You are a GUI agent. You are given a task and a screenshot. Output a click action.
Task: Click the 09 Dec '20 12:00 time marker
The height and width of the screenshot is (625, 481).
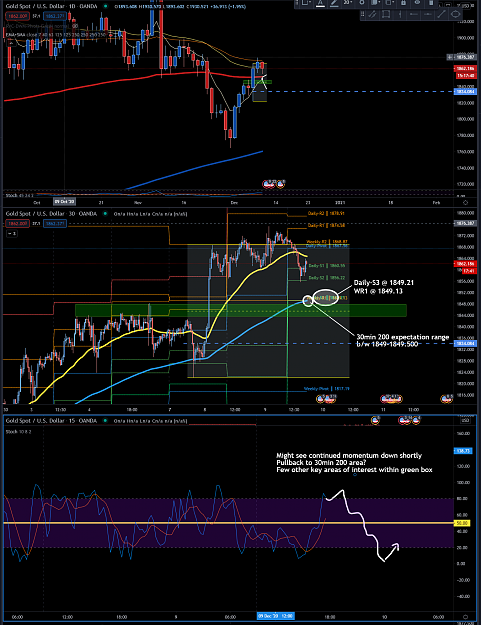tap(276, 616)
